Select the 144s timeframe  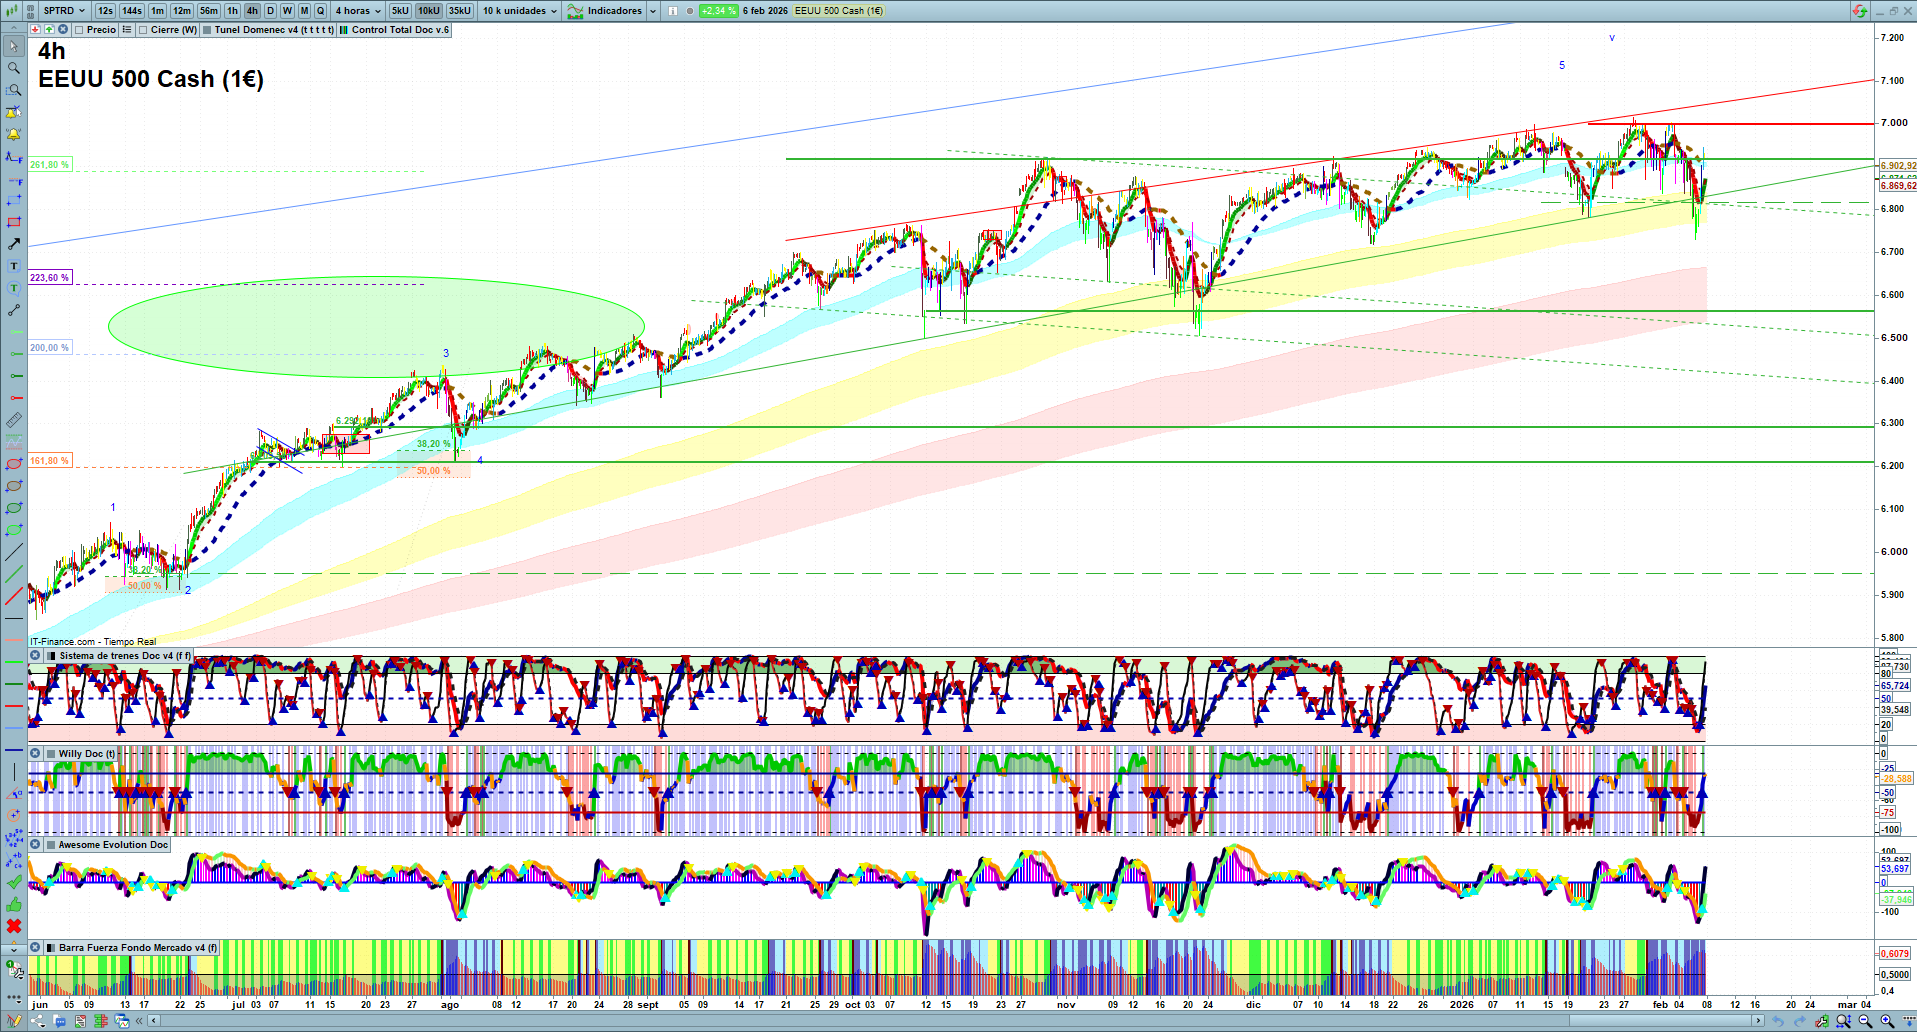pyautogui.click(x=132, y=11)
